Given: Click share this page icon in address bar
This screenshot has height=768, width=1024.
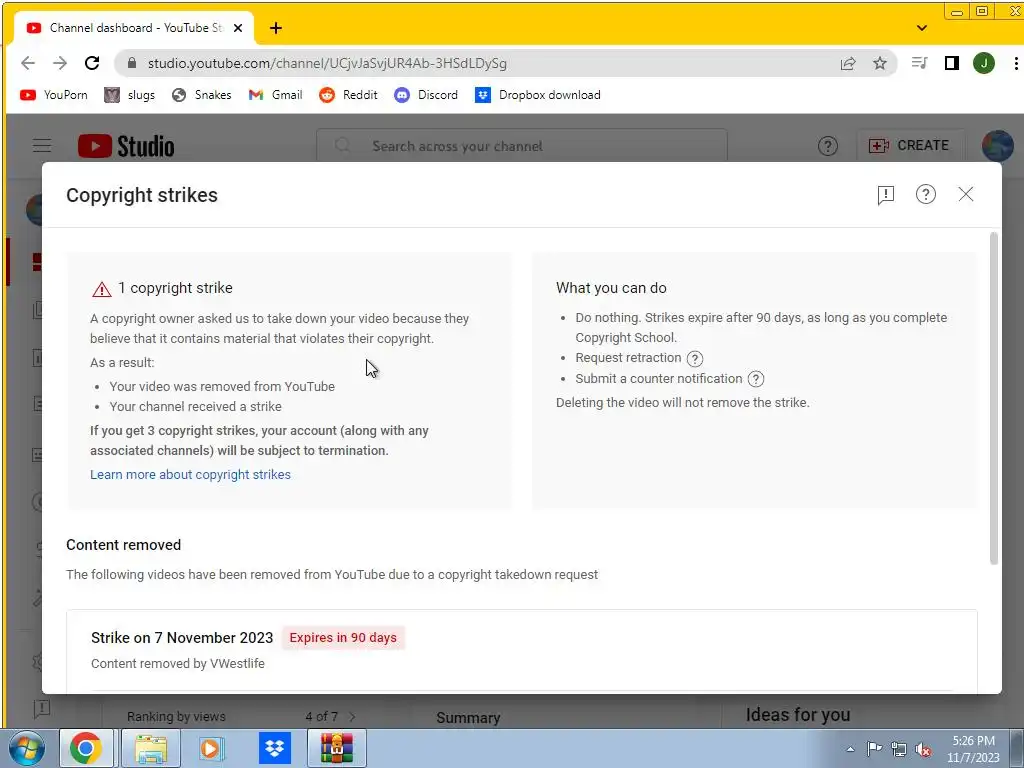Looking at the screenshot, I should click(x=848, y=63).
